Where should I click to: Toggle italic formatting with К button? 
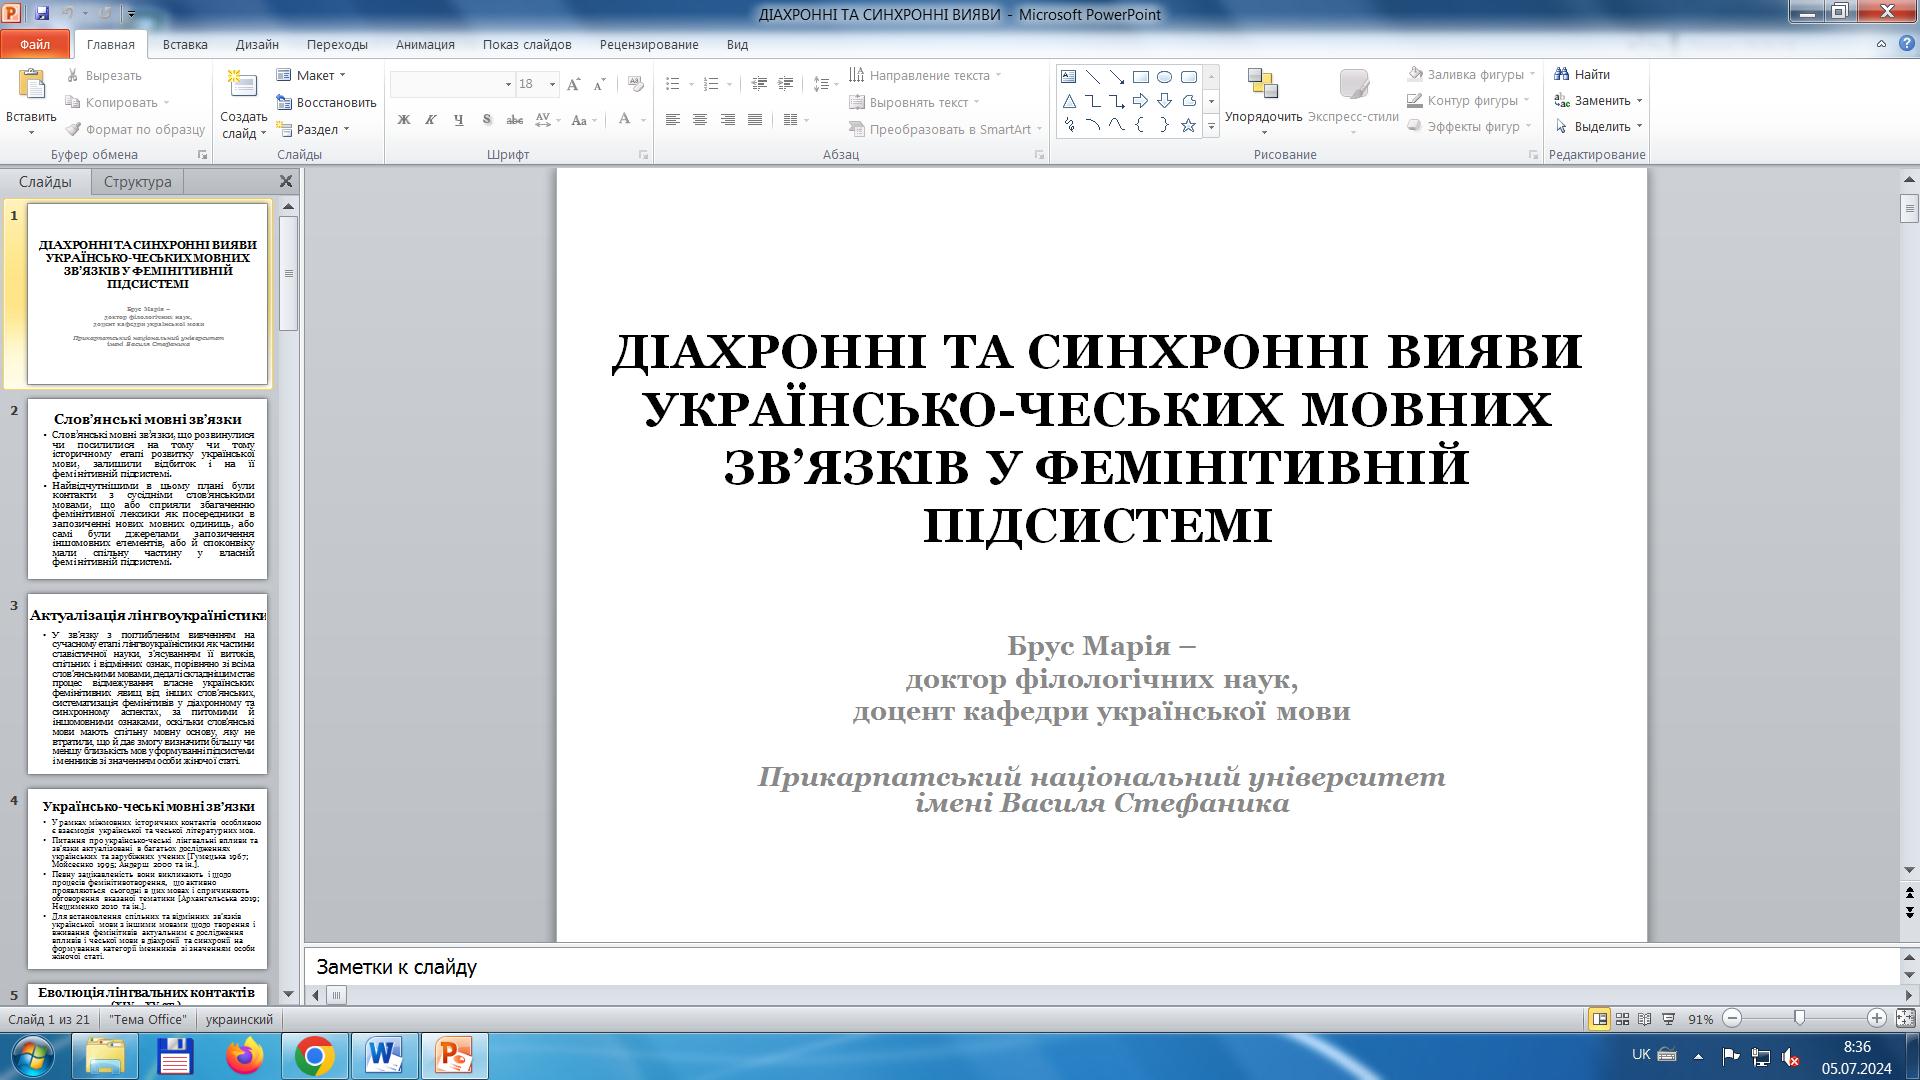pos(431,120)
